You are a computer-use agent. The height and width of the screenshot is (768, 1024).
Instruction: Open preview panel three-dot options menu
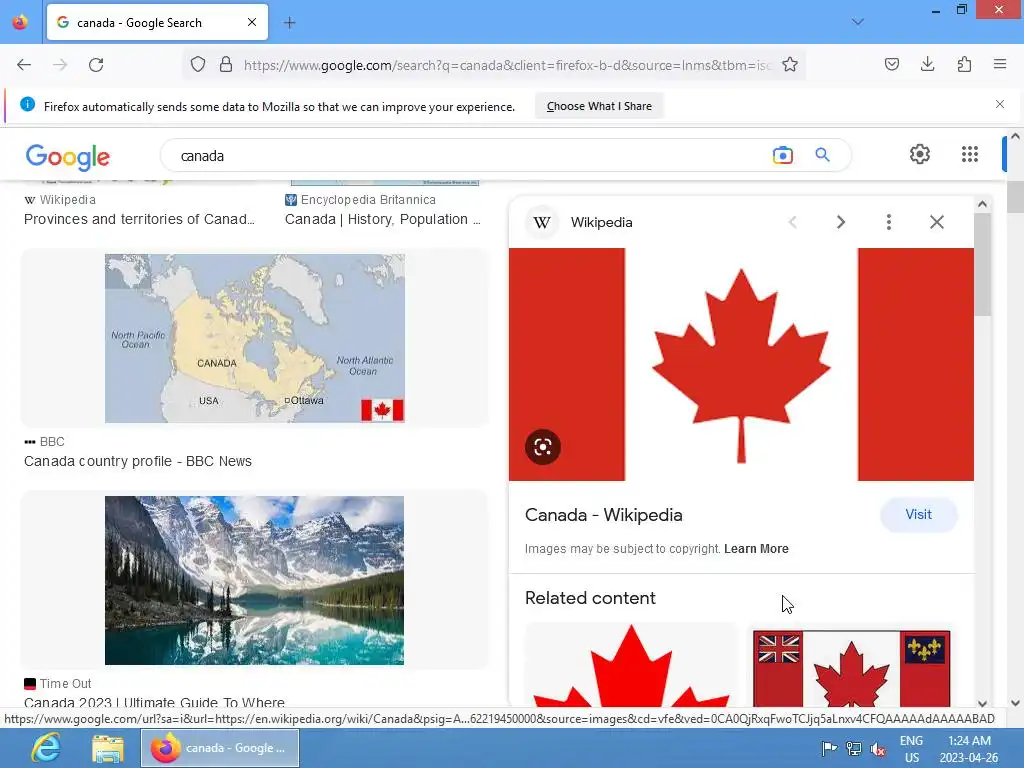point(889,222)
